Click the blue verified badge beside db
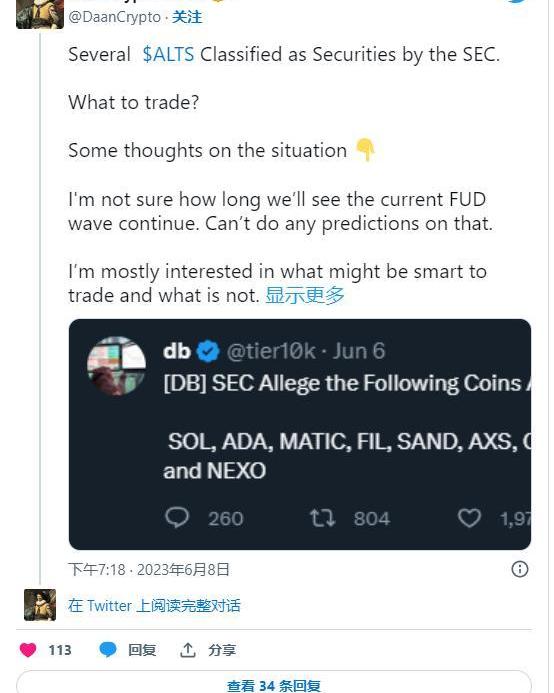This screenshot has width=554, height=693. pos(208,351)
